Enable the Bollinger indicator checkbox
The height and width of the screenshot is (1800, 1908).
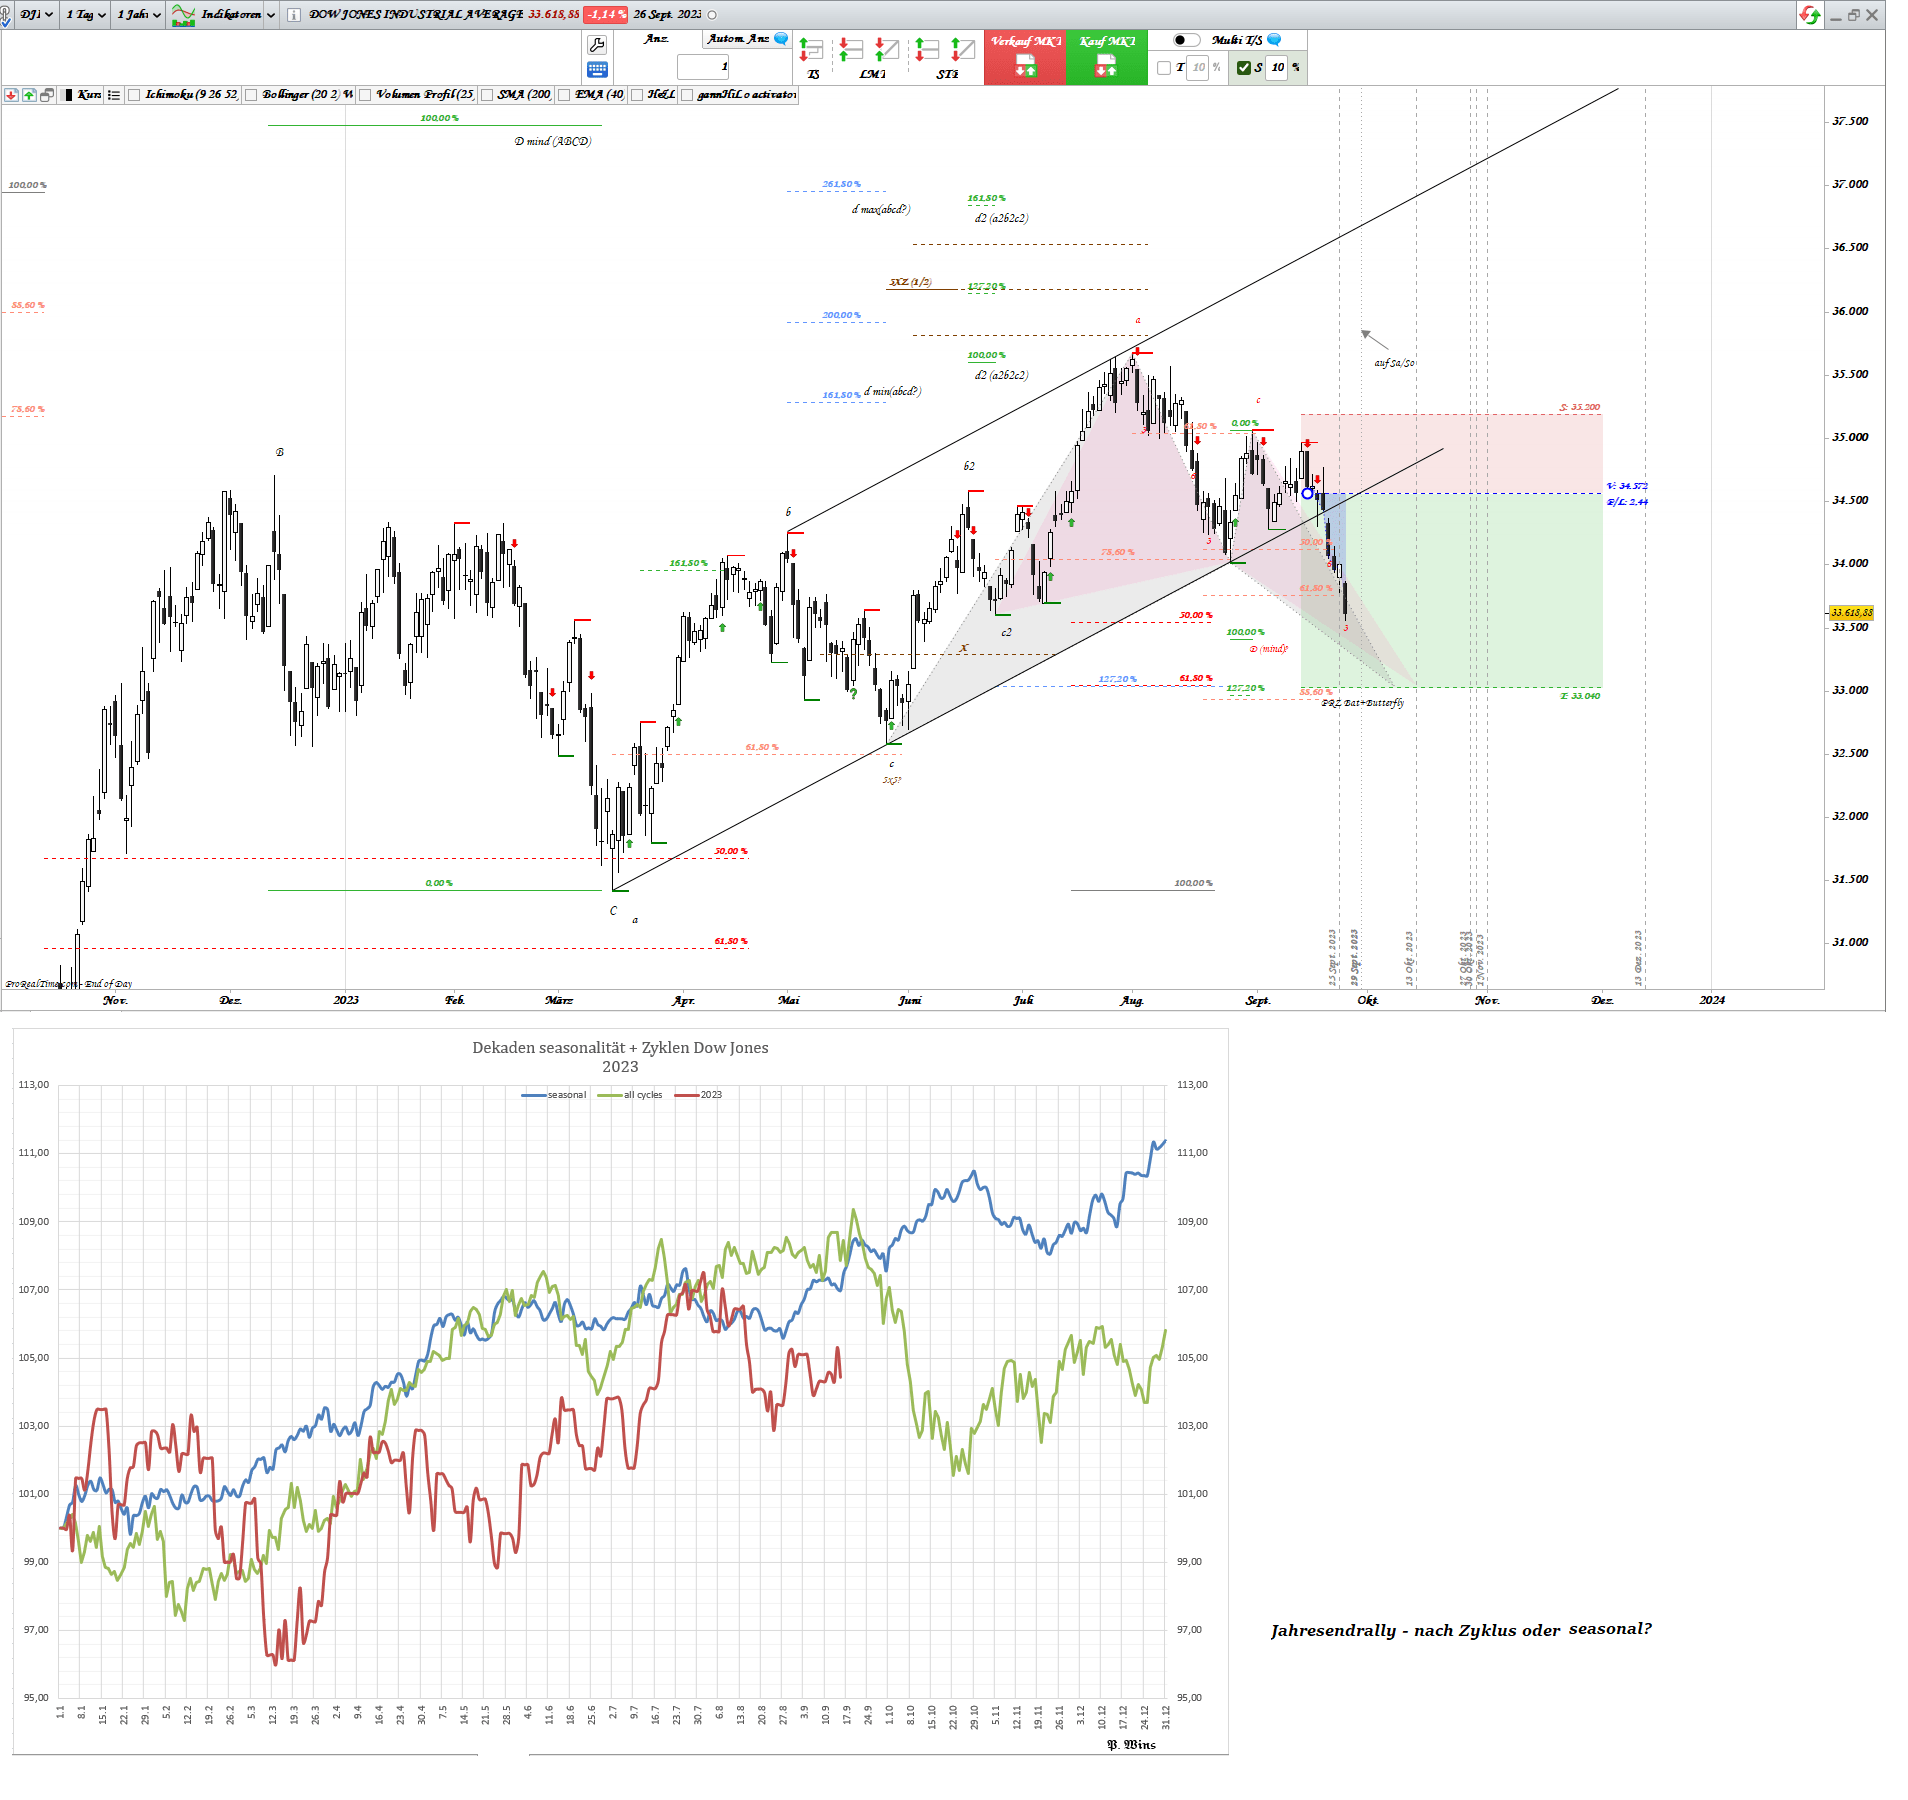(251, 95)
